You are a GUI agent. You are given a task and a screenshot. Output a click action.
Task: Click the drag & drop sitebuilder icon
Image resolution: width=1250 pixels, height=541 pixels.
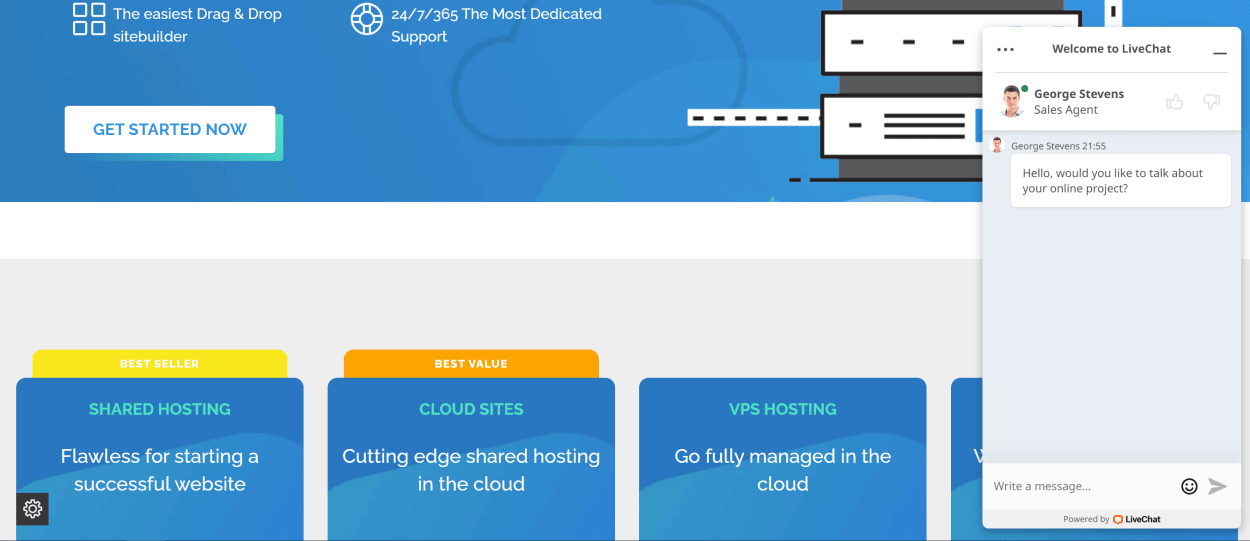coord(89,19)
